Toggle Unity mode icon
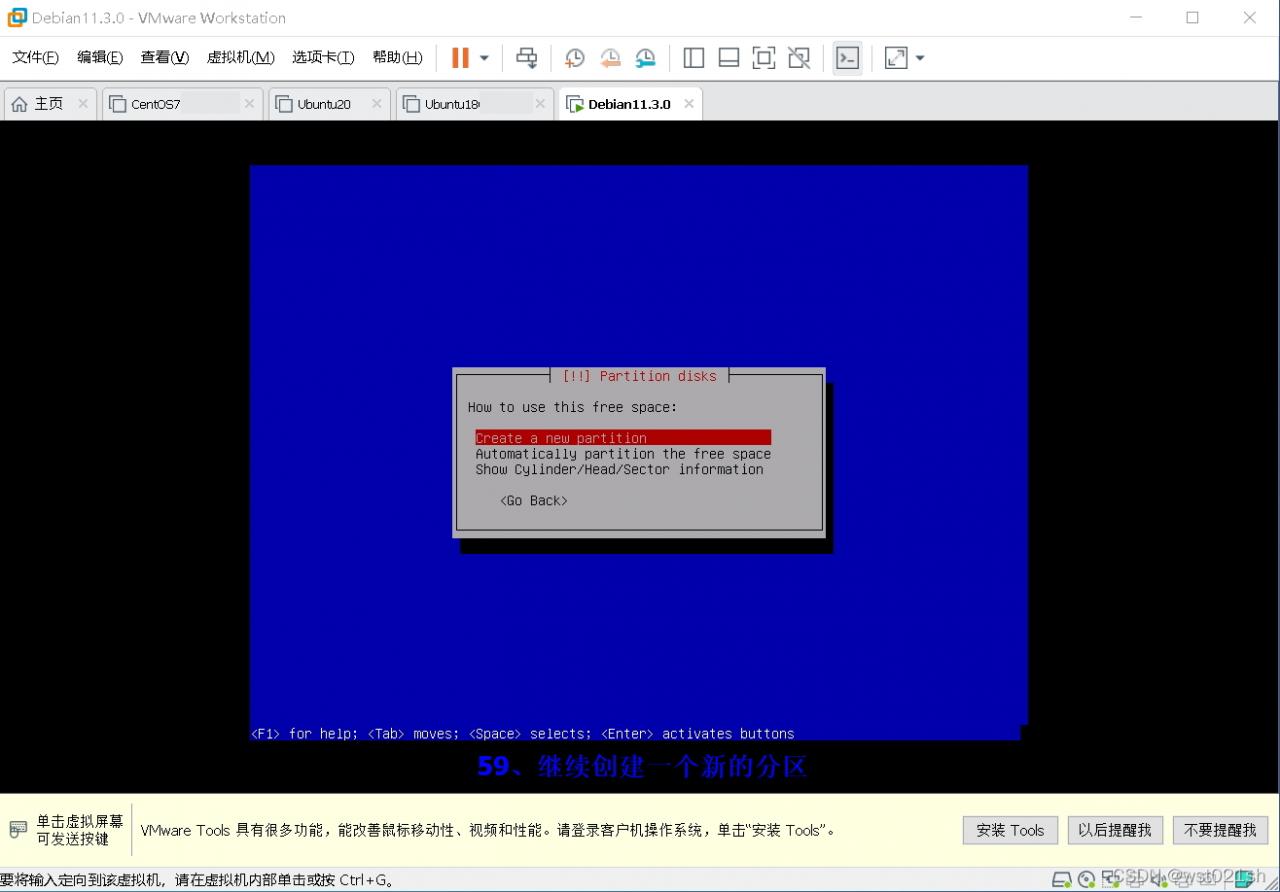The height and width of the screenshot is (892, 1280). click(x=799, y=58)
